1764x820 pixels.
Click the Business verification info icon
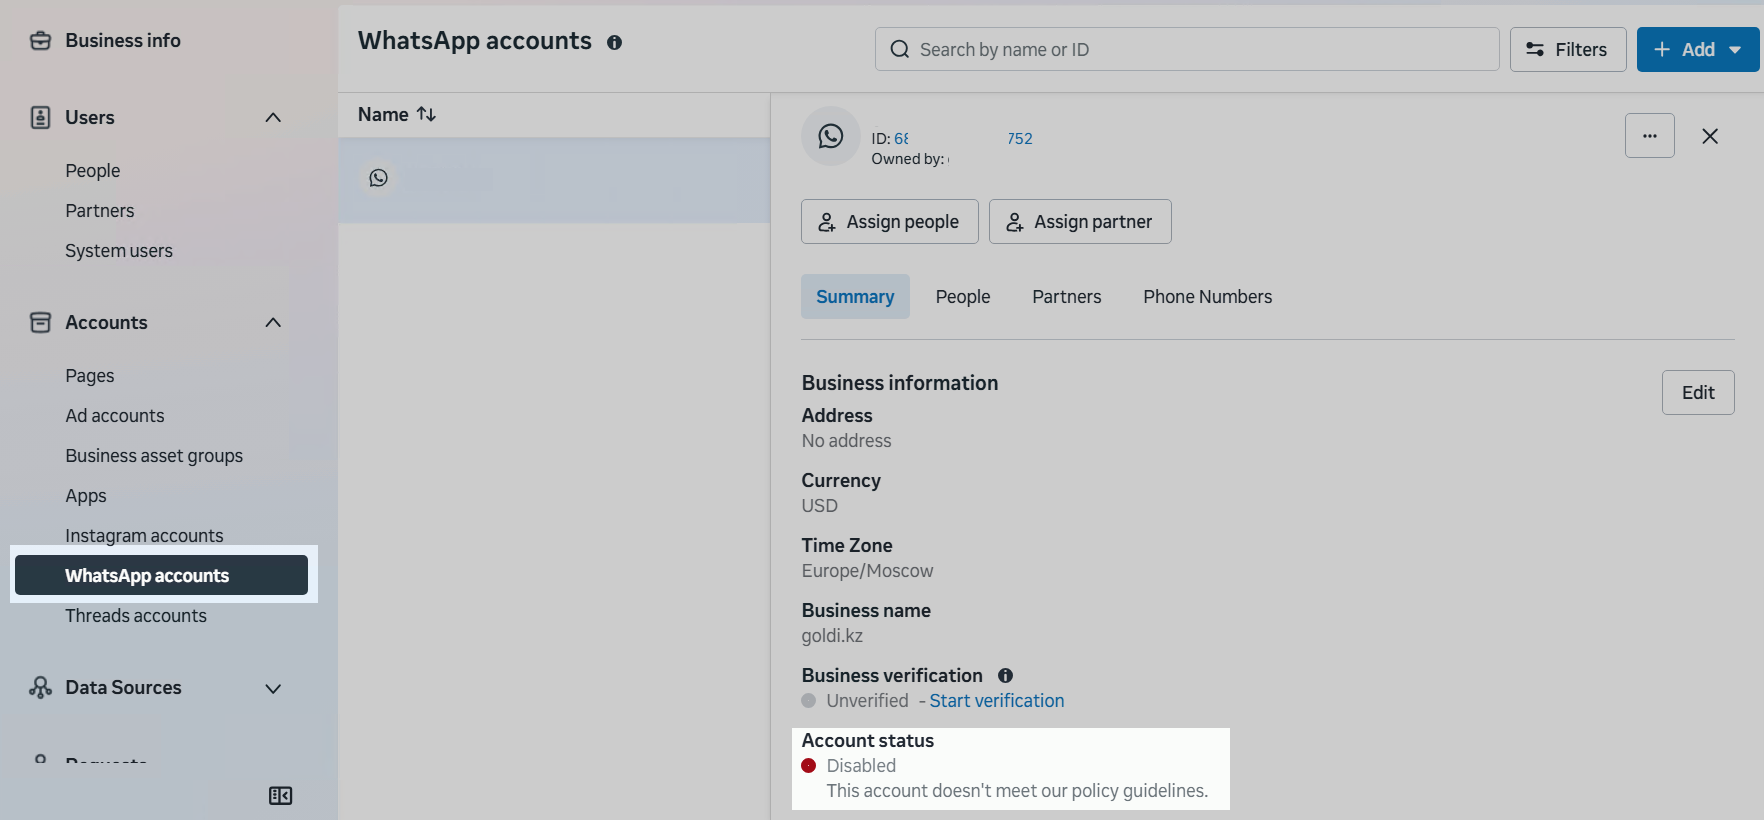(1005, 676)
